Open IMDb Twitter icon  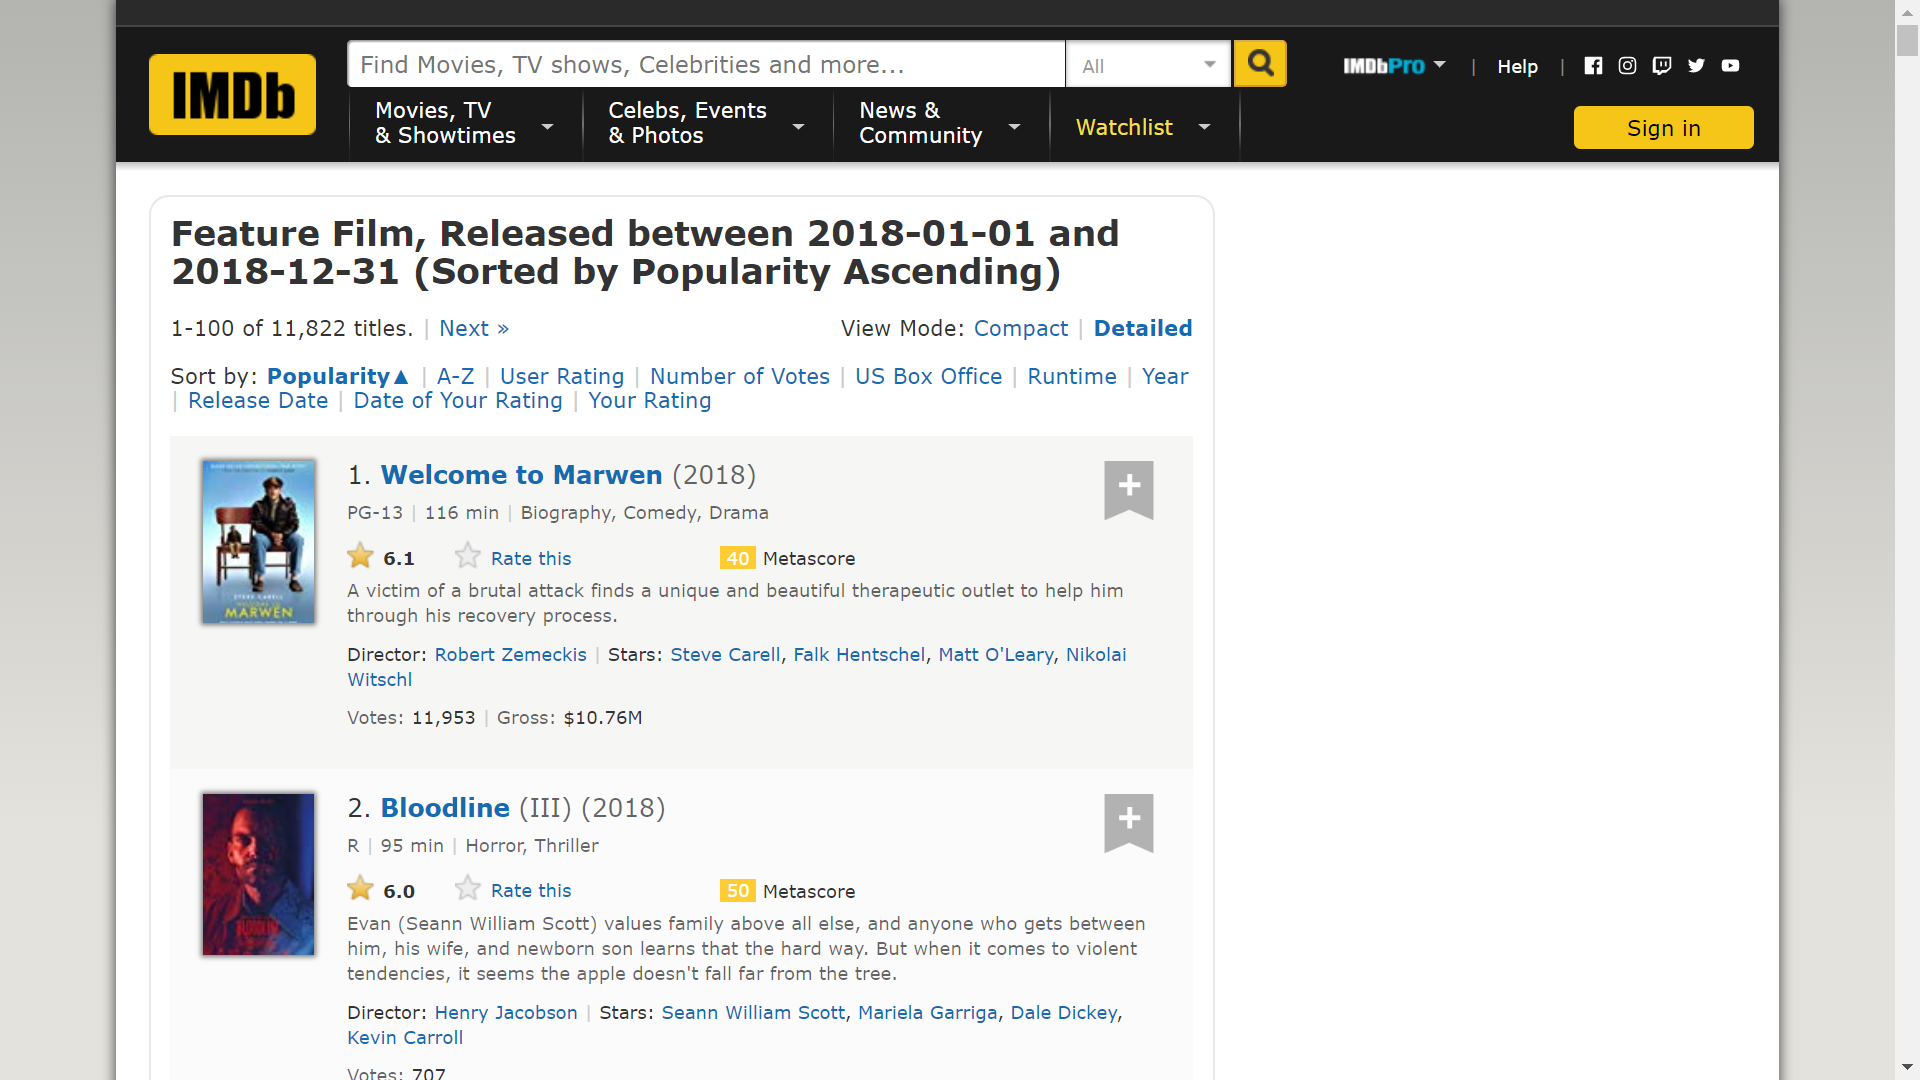1696,66
